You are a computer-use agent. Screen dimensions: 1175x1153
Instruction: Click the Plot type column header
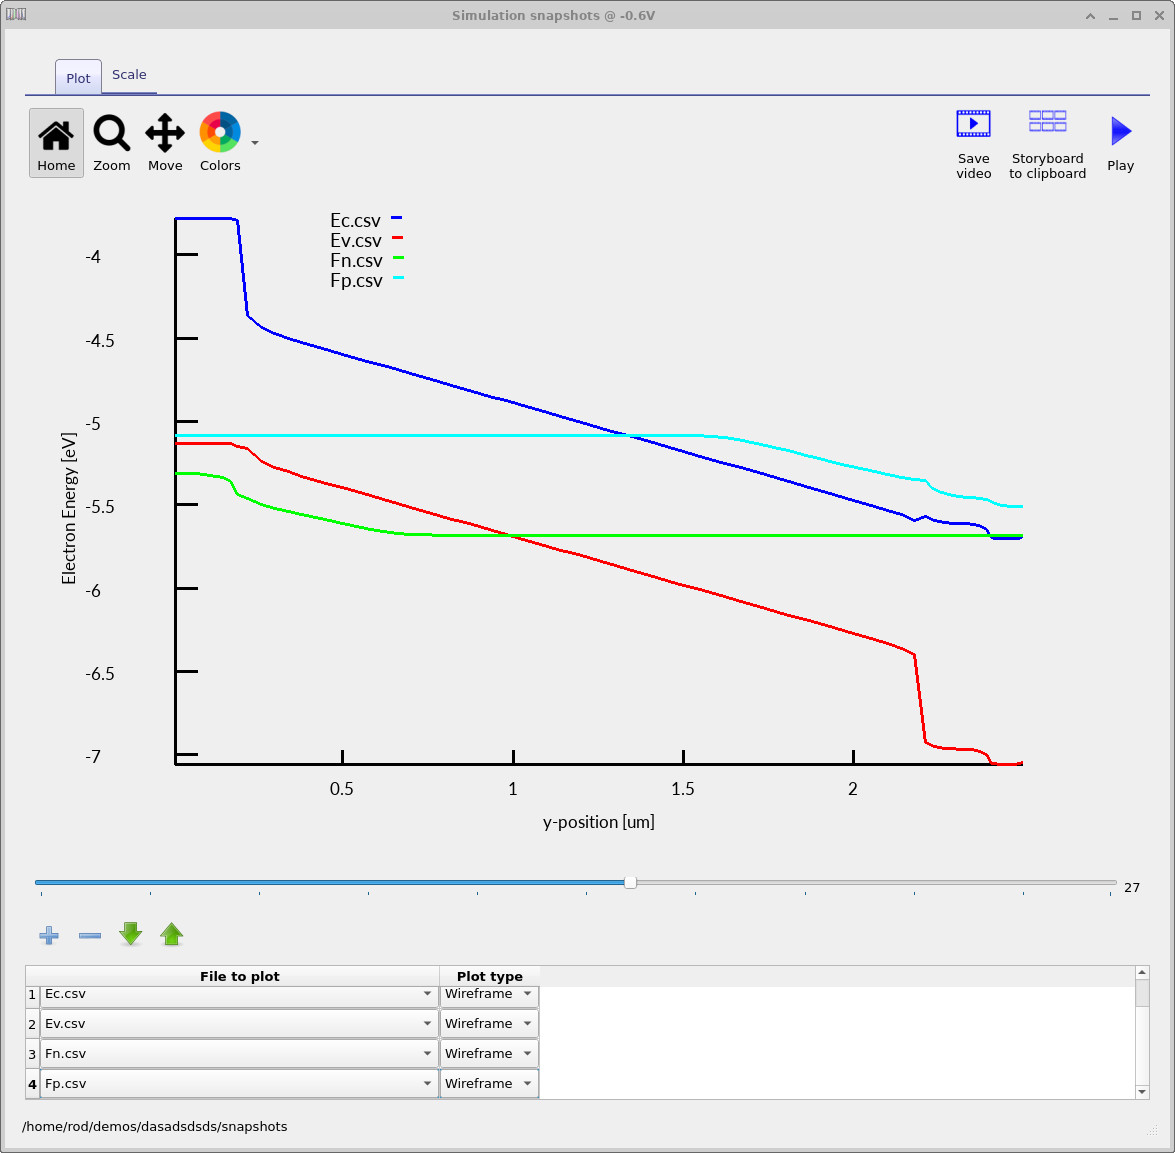(x=489, y=976)
